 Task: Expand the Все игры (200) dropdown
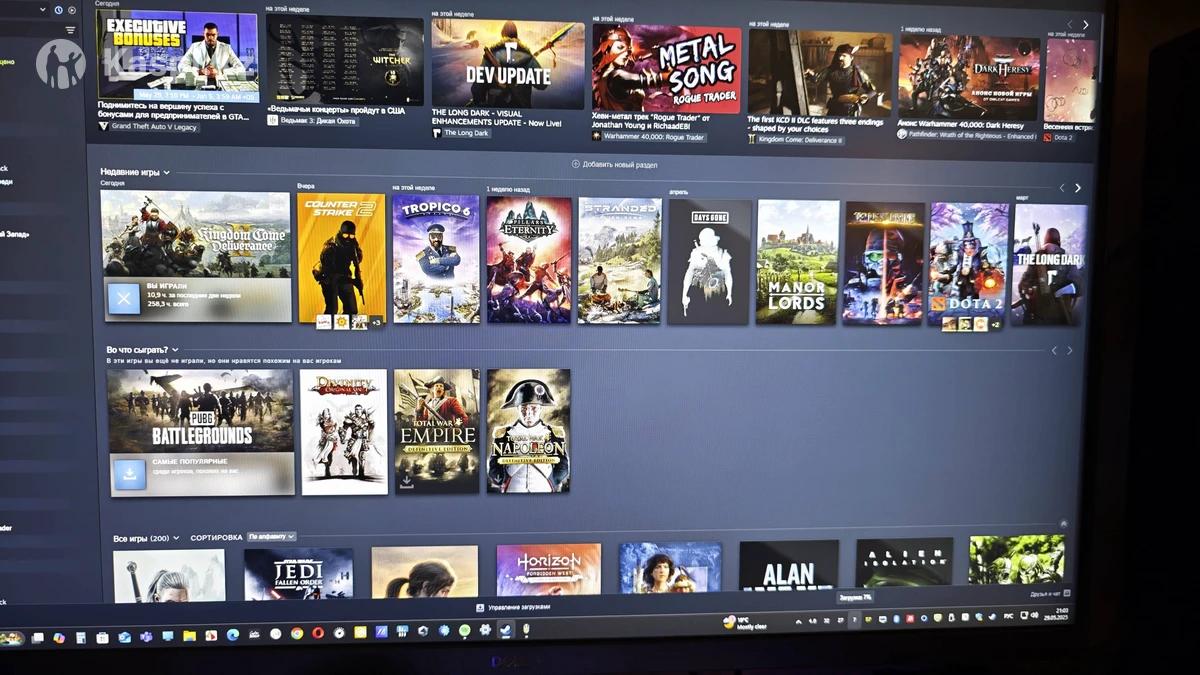(176, 538)
